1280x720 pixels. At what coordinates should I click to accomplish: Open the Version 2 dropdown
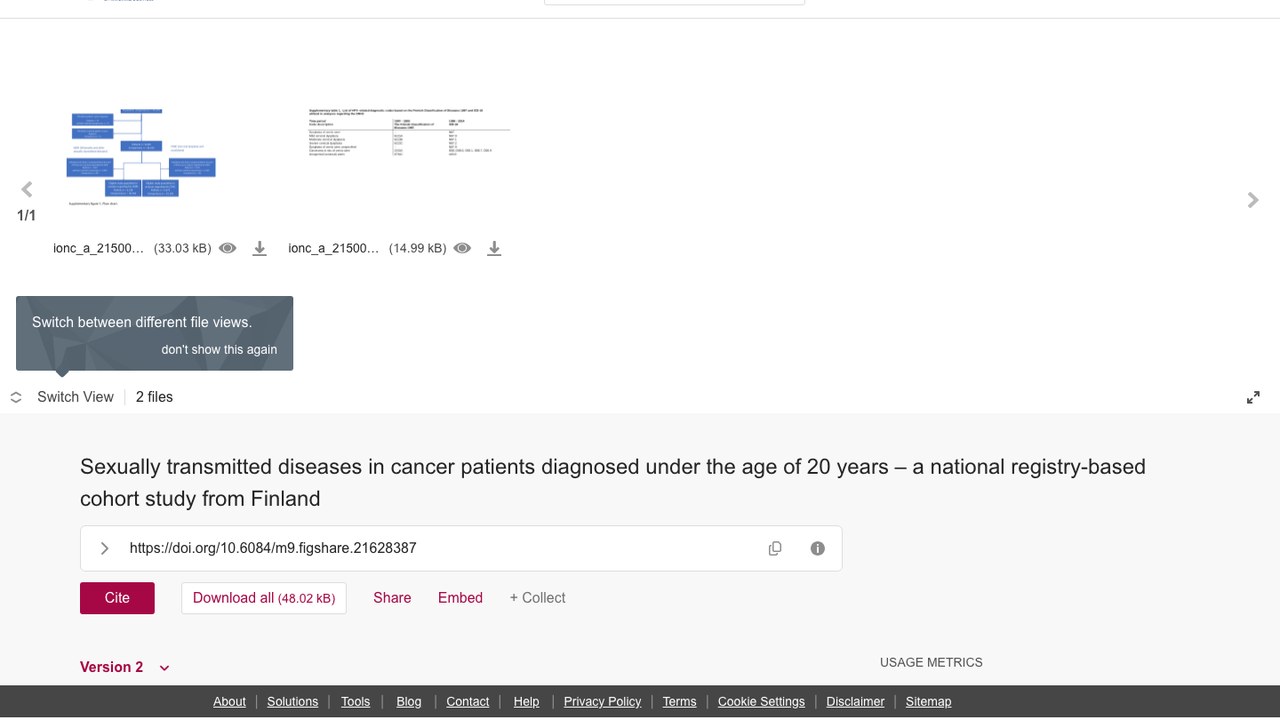[125, 667]
